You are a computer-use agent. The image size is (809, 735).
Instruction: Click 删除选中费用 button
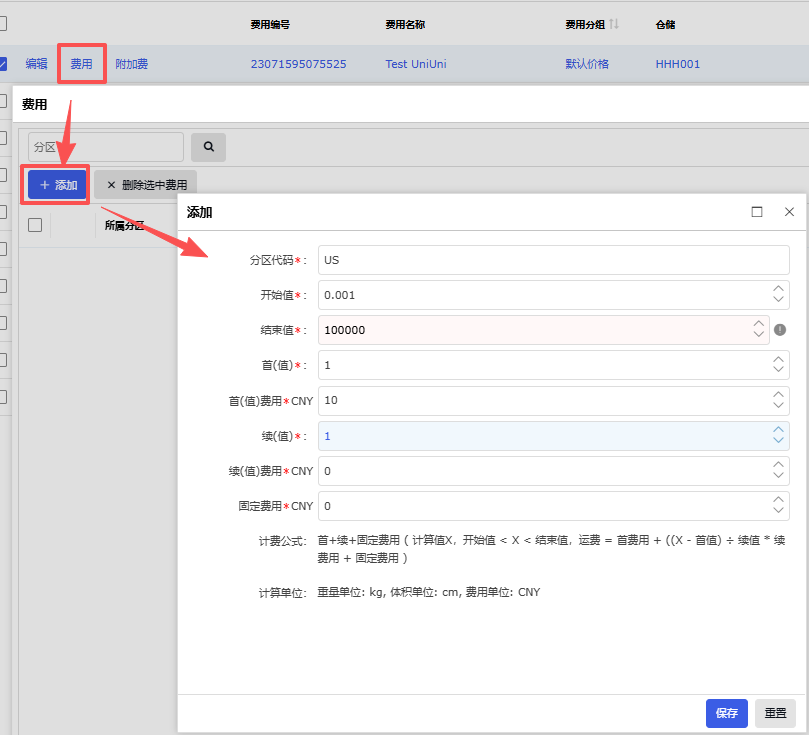click(146, 185)
